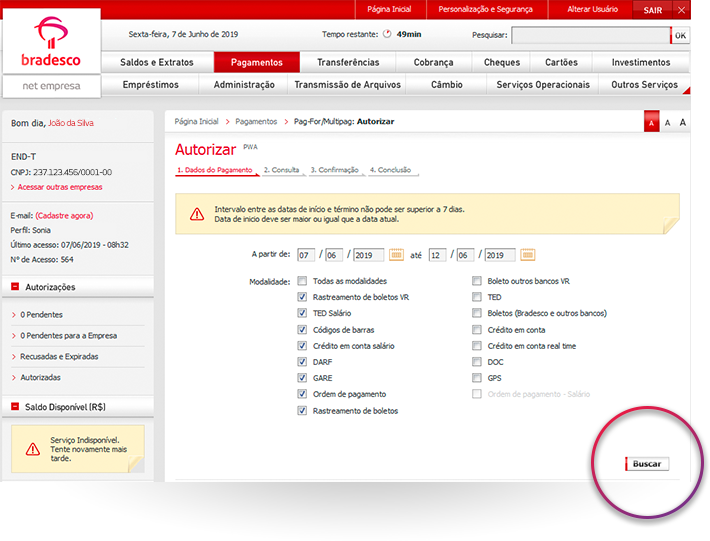Open the end date calendar picker
The width and height of the screenshot is (710, 541).
[x=528, y=255]
